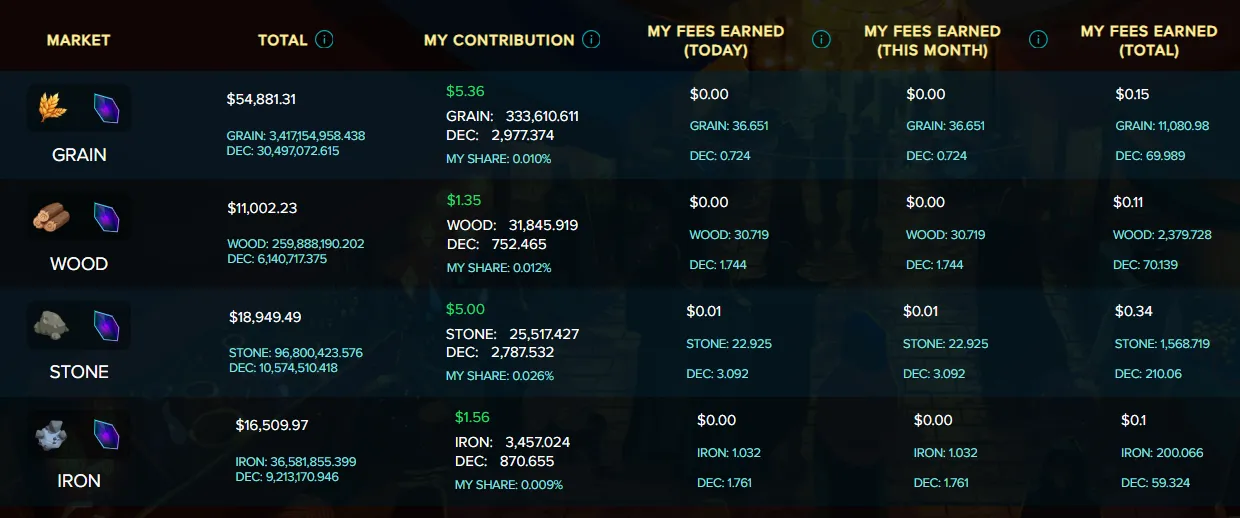Click the info icon beside MY CONTRIBUTION
The image size is (1240, 518).
point(591,40)
